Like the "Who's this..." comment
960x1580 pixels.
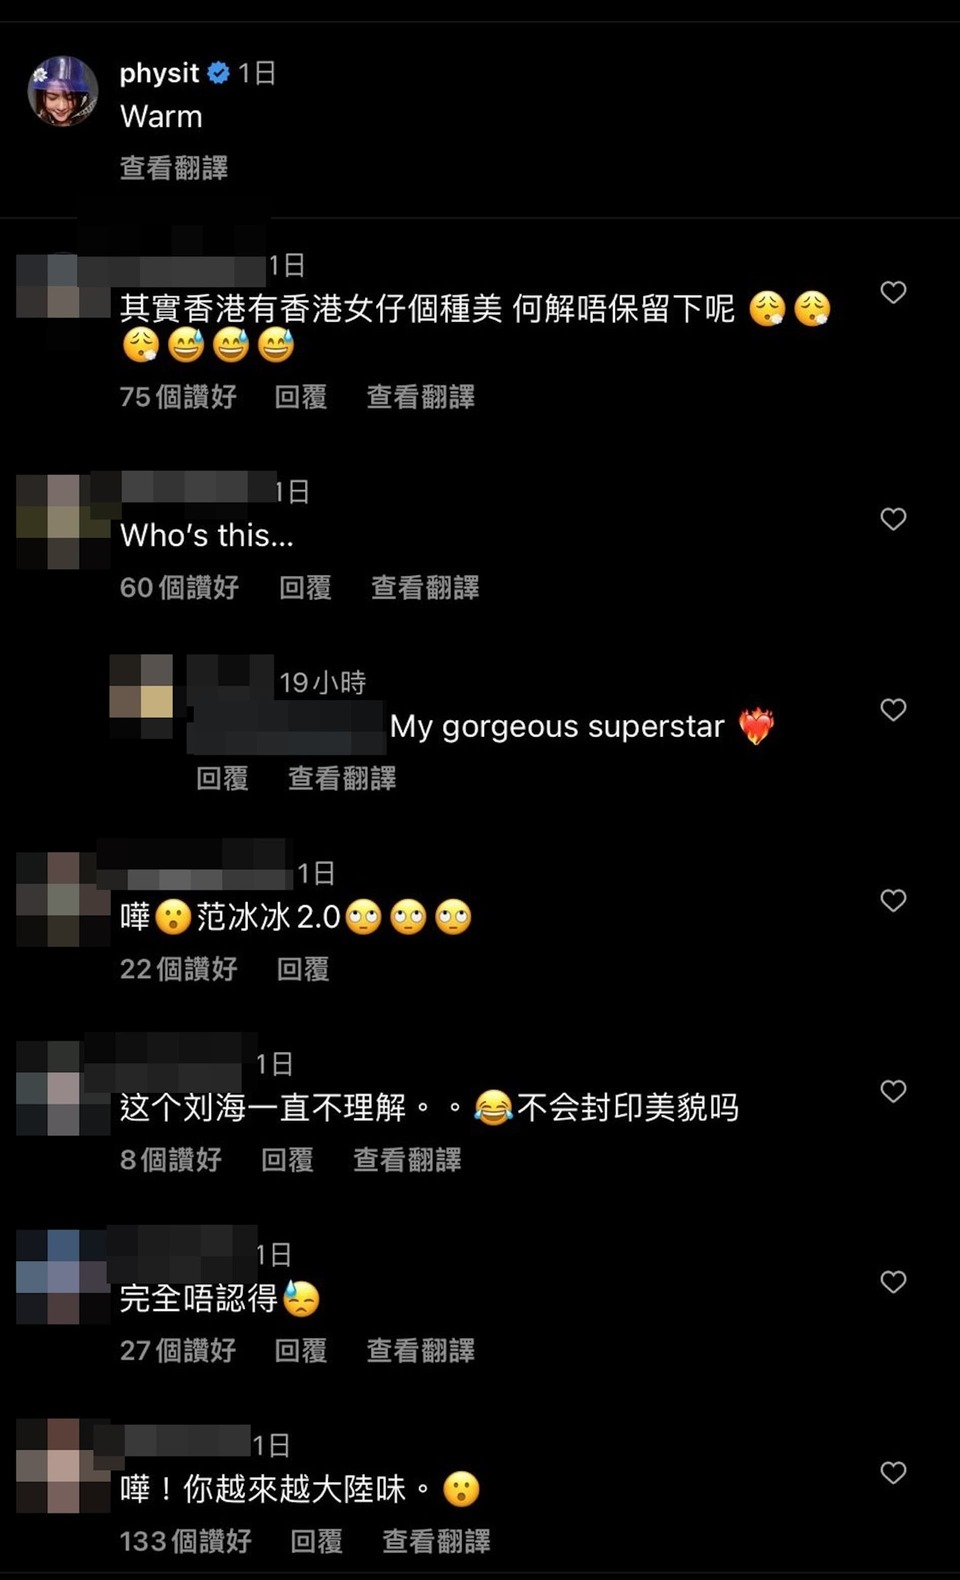[893, 519]
